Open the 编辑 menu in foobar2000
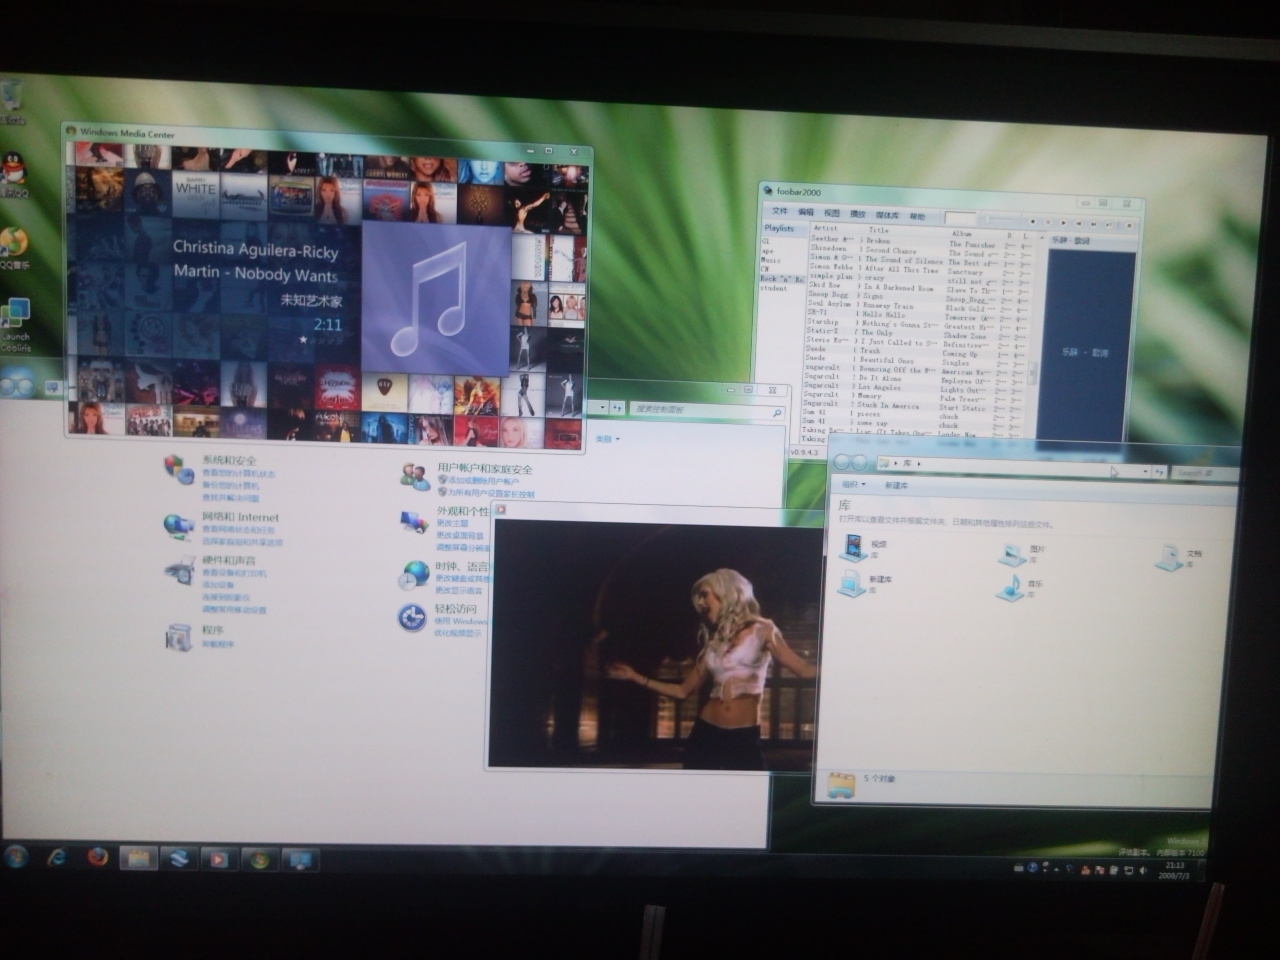The height and width of the screenshot is (960, 1280). 806,212
